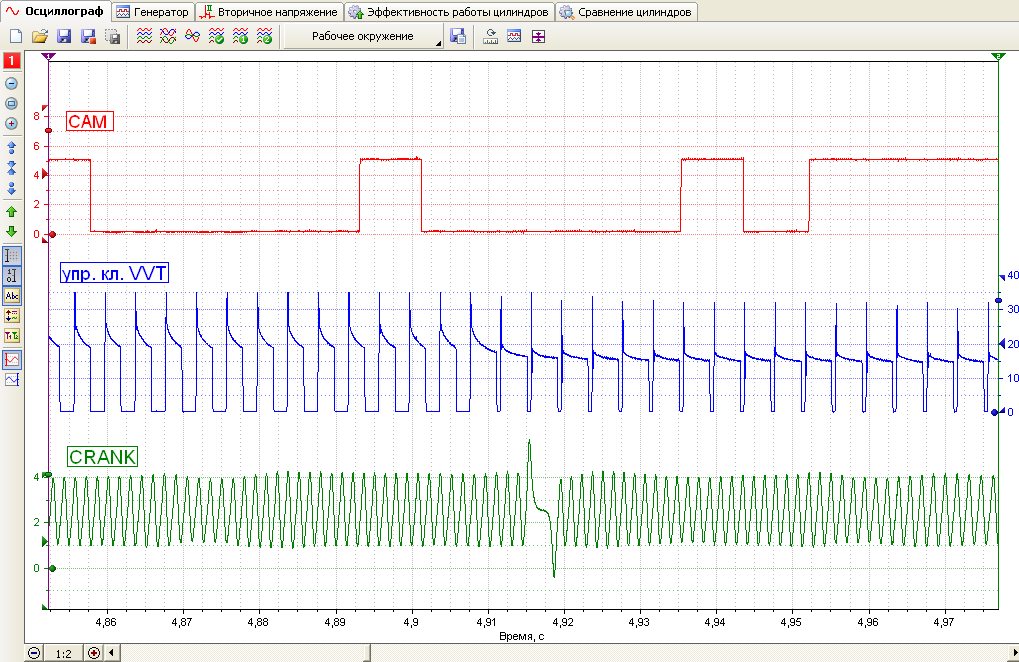
Task: Toggle the Abc channel labels button
Action: click(x=12, y=296)
